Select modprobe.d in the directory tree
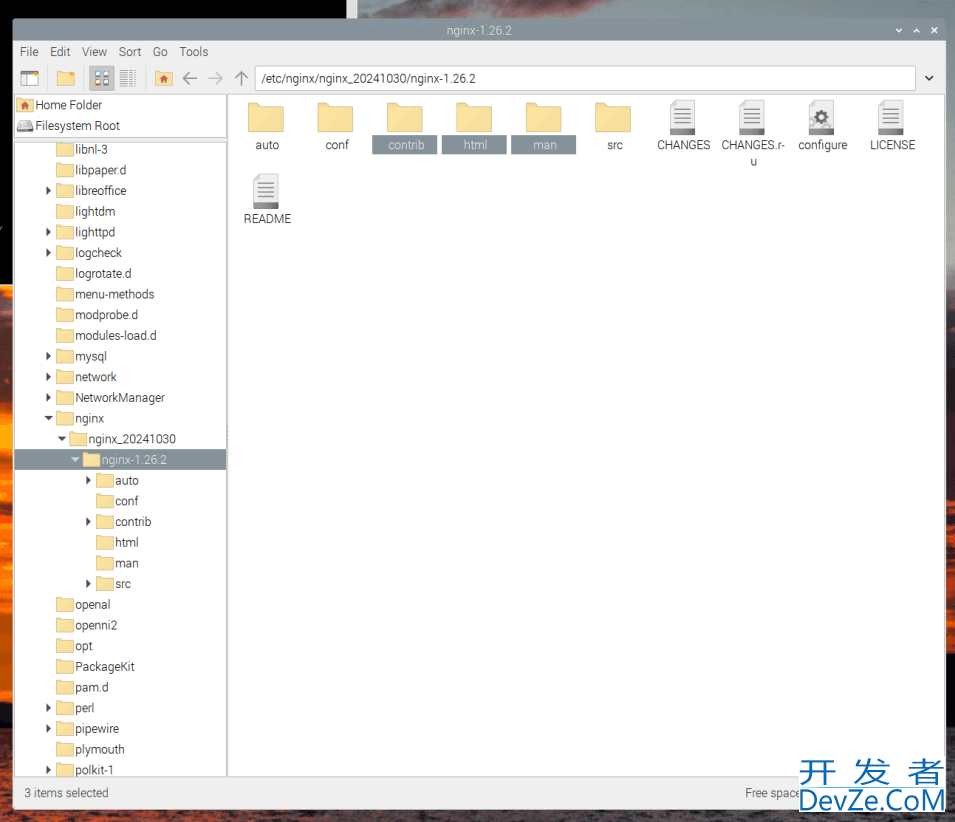The height and width of the screenshot is (822, 955). (x=97, y=315)
